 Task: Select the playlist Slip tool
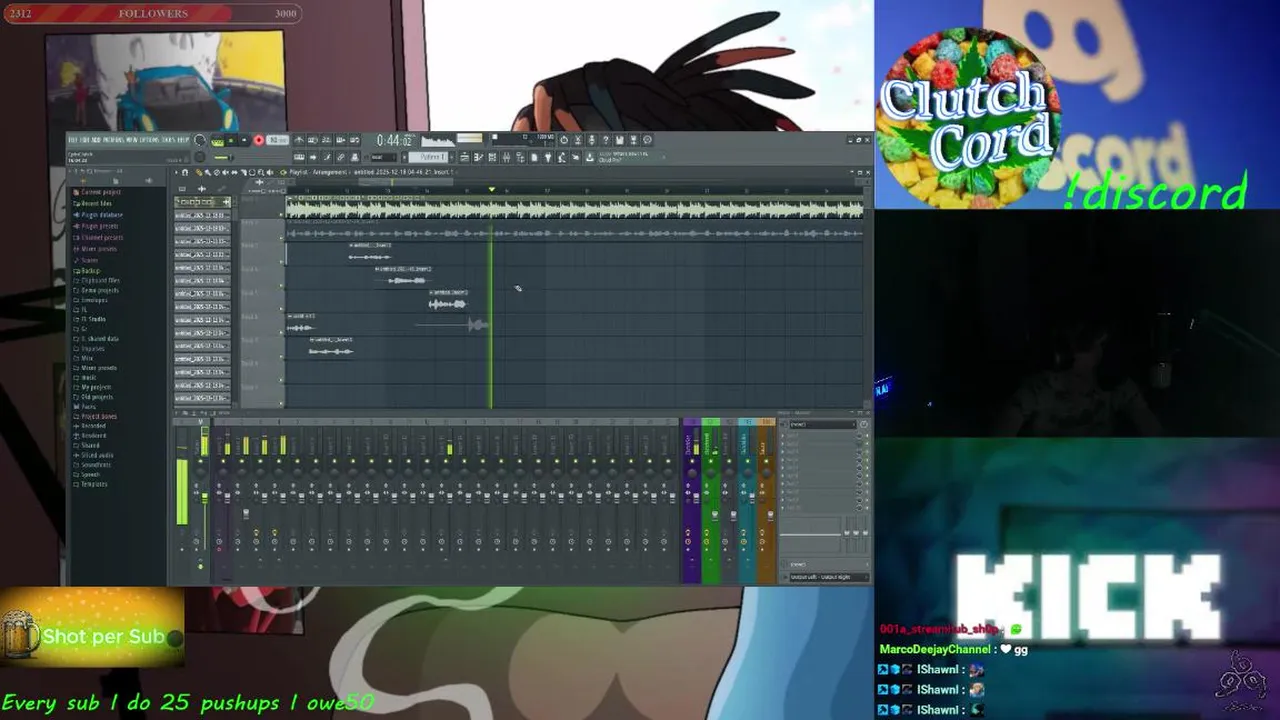point(235,172)
